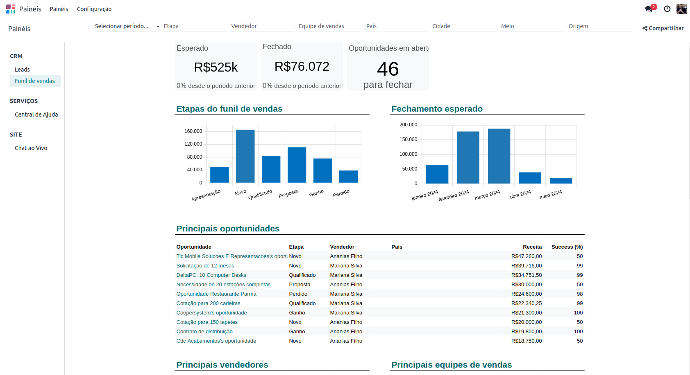Viewport: 690px width, 375px height.
Task: Open the Painéis menu item
Action: click(x=59, y=9)
